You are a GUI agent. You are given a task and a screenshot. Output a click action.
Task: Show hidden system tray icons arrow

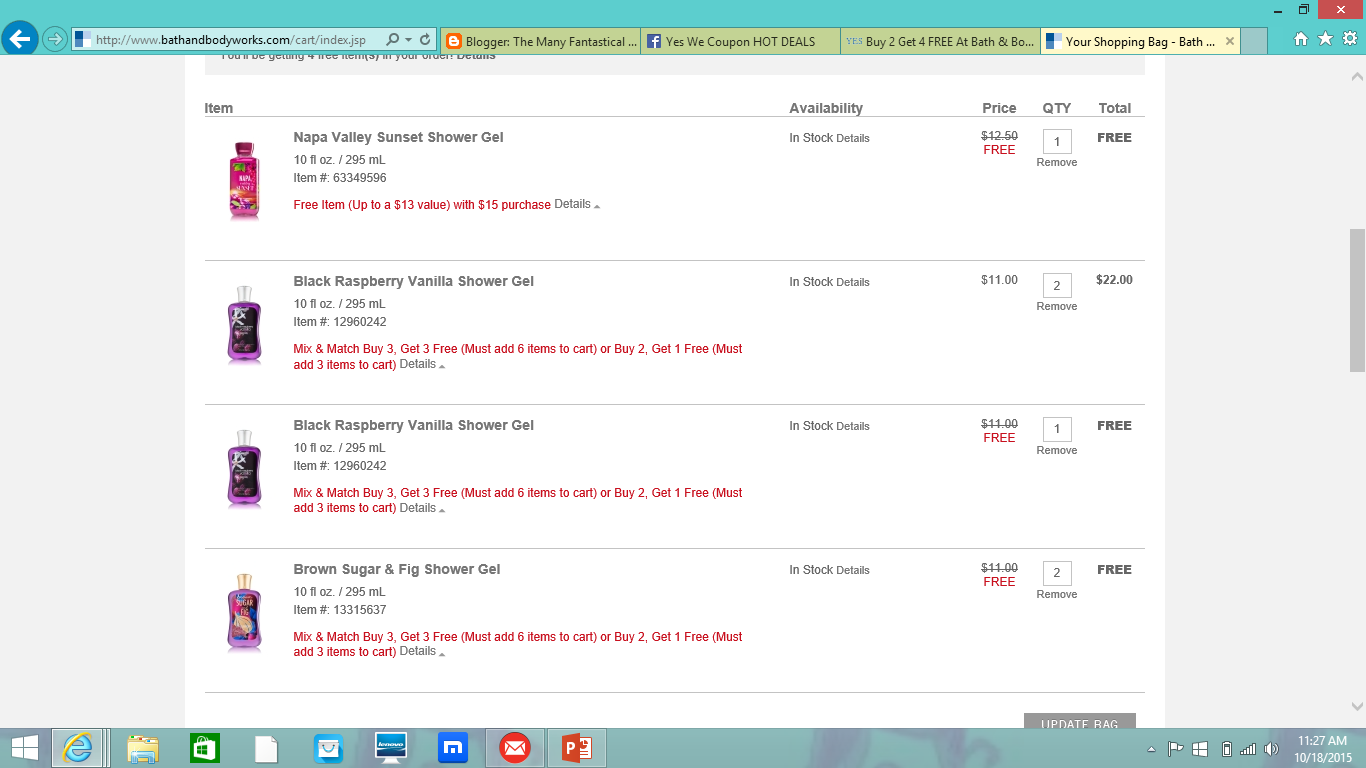(1152, 749)
